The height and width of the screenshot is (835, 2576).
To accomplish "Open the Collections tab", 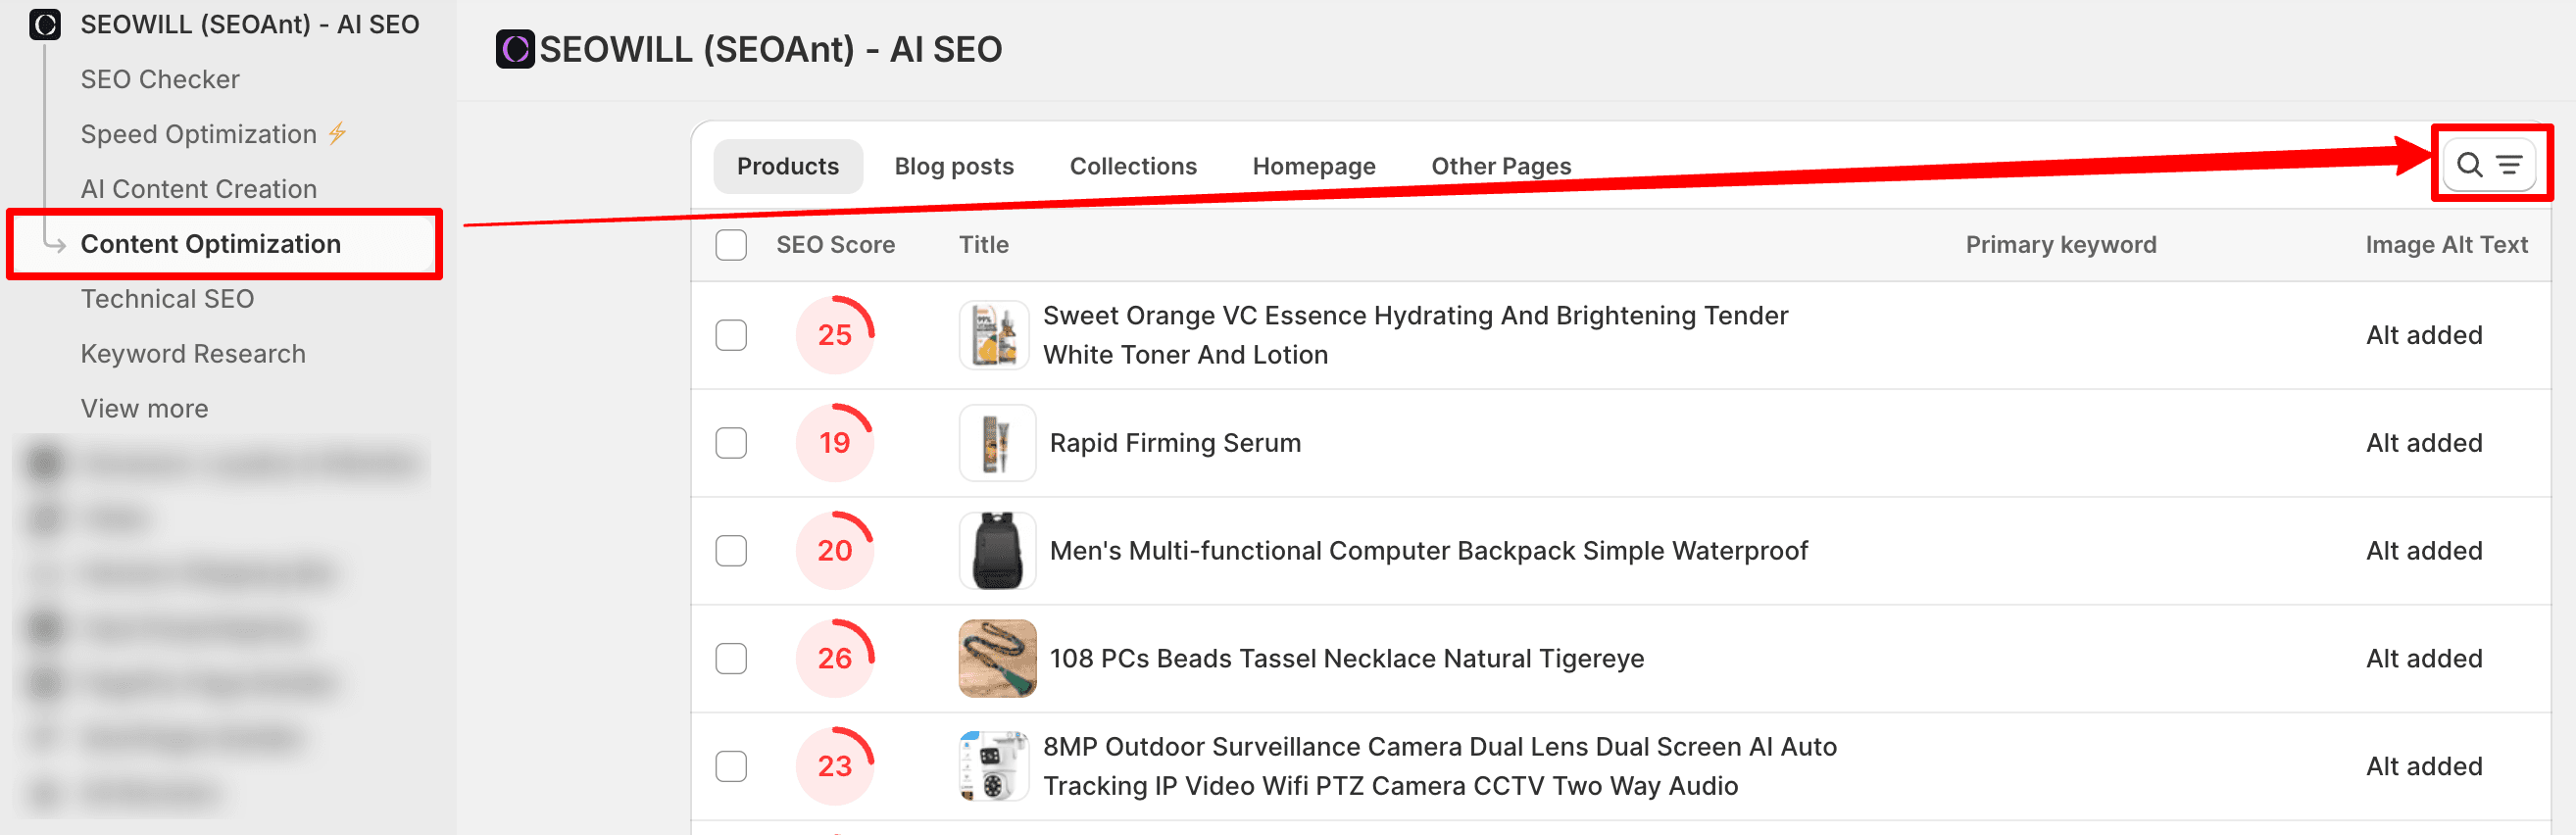I will click(x=1132, y=166).
